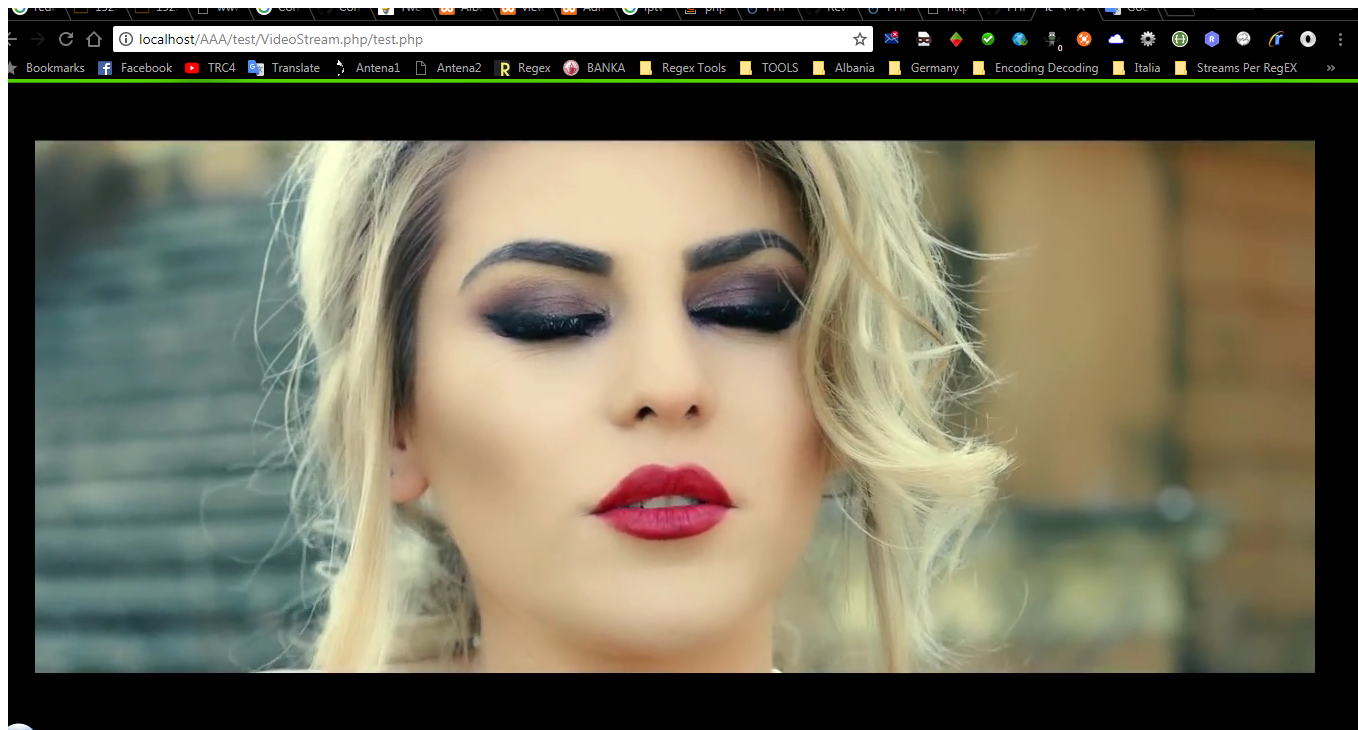
Task: Expand the Italia bookmark folder
Action: click(x=1136, y=68)
